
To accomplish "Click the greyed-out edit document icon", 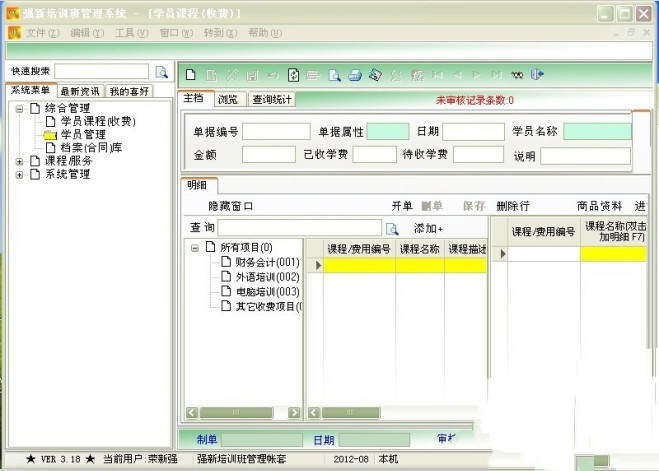I will [x=211, y=75].
